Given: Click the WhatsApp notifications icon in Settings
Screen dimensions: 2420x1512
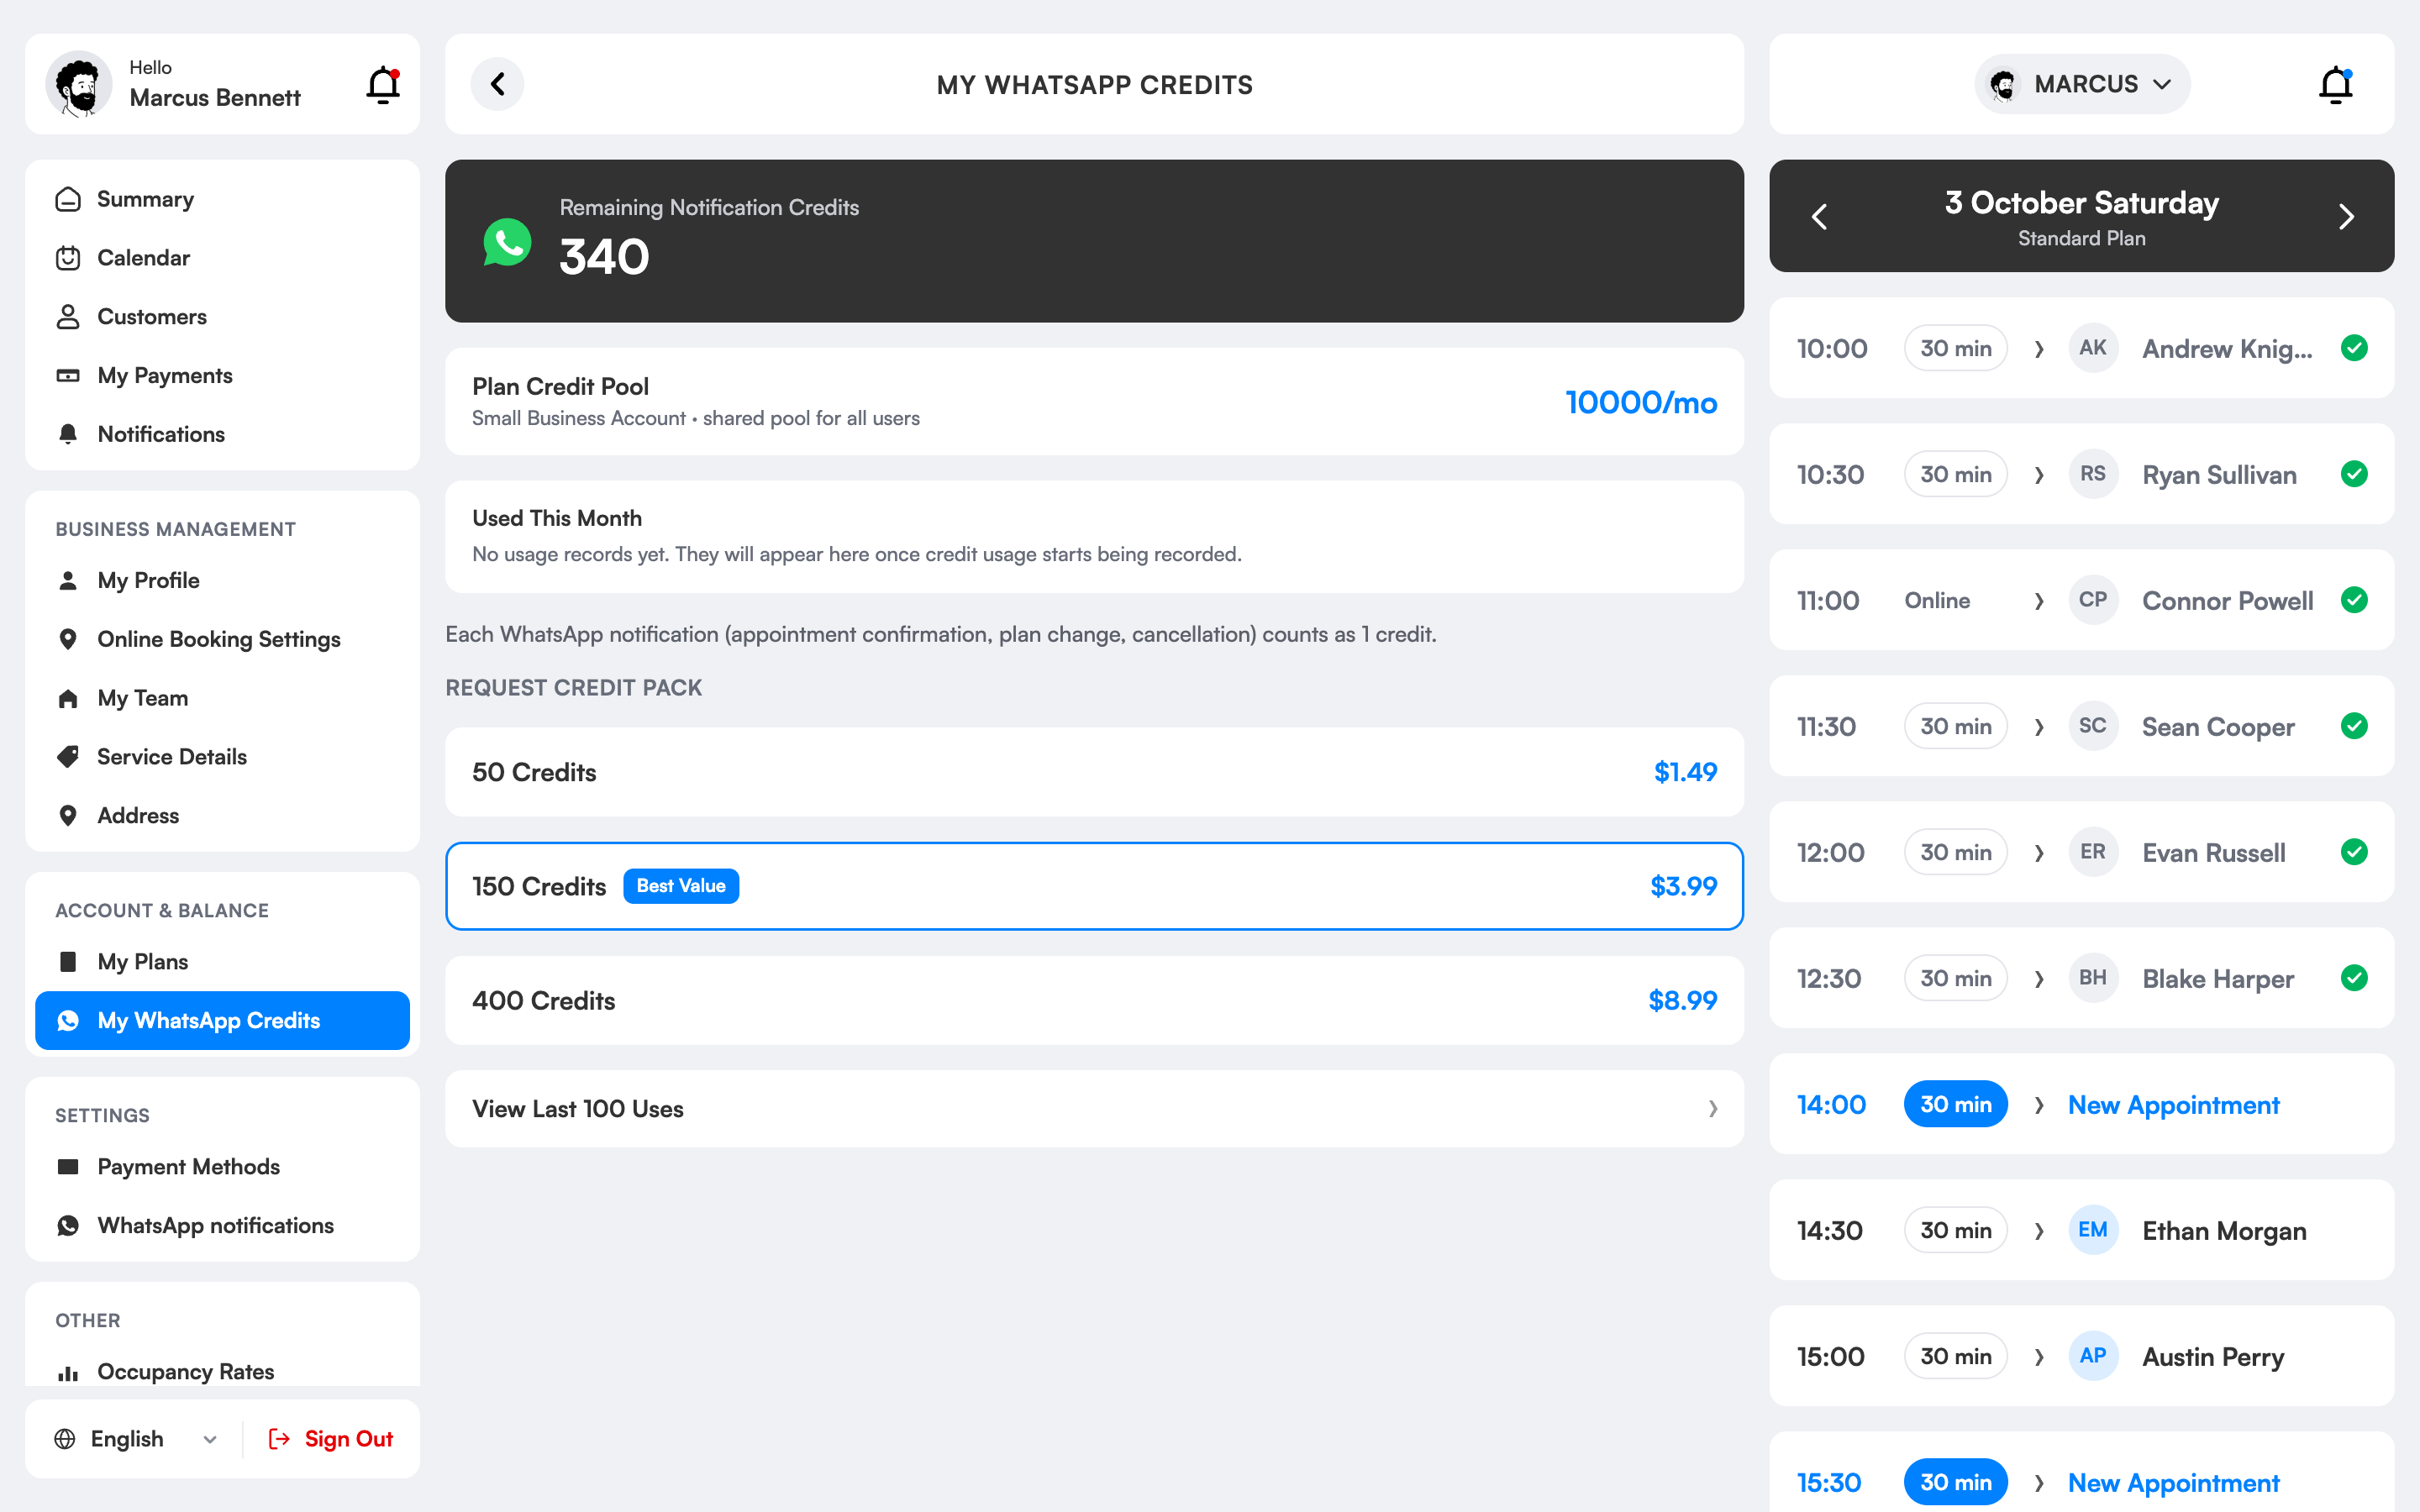Looking at the screenshot, I should 68,1226.
